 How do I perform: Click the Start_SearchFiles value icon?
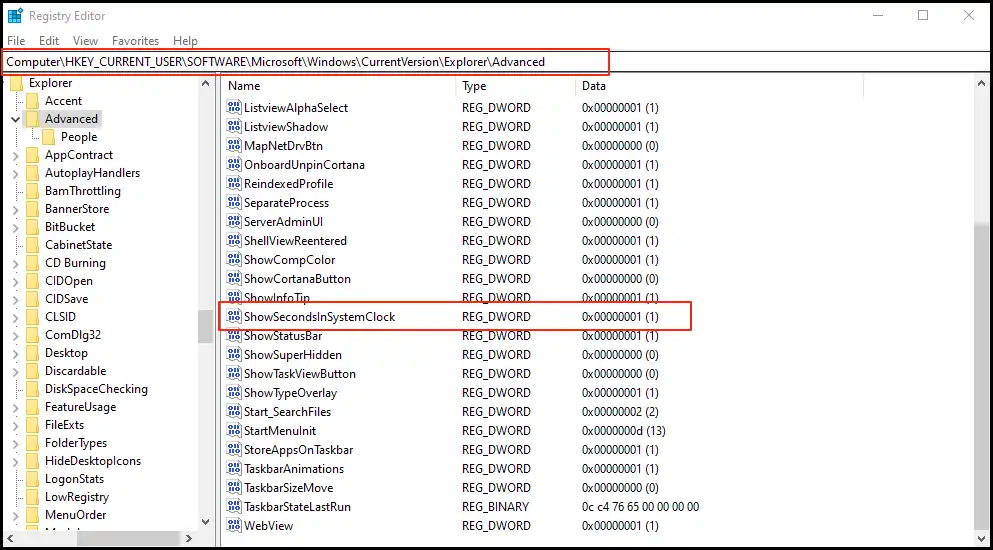point(234,412)
